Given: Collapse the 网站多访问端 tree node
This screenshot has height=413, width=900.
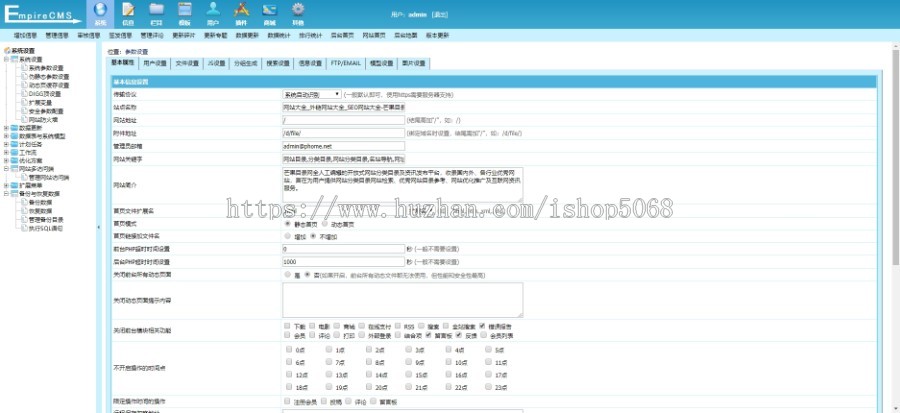Looking at the screenshot, I should [6, 169].
